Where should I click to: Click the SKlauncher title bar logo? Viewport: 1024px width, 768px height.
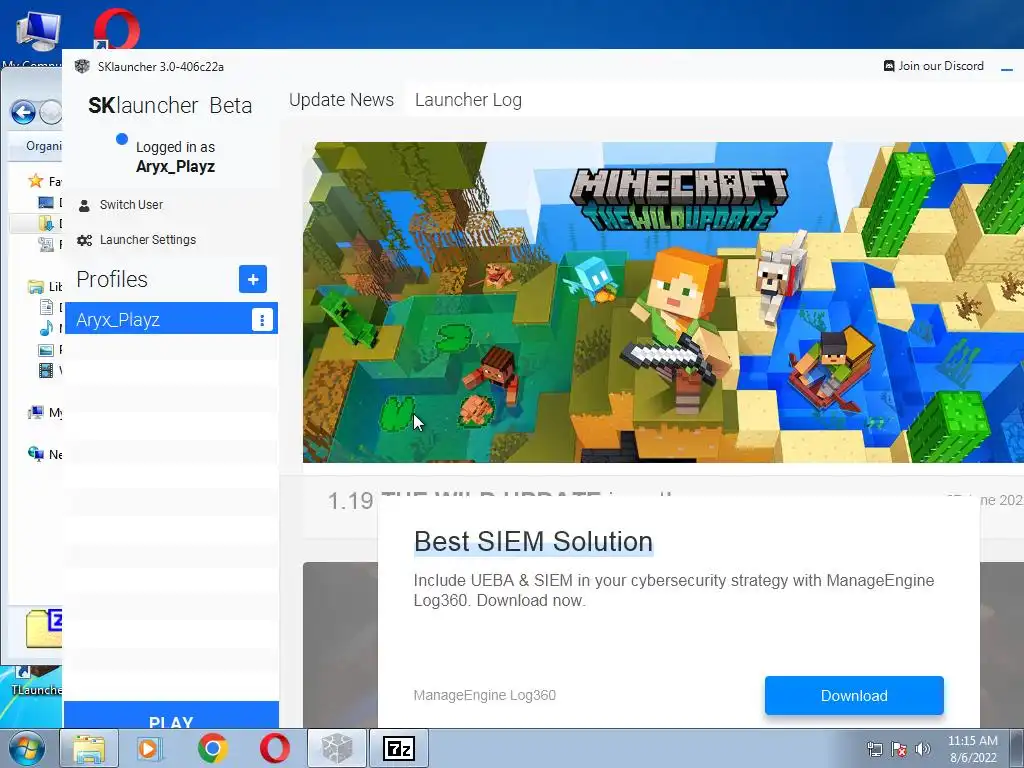[x=82, y=66]
